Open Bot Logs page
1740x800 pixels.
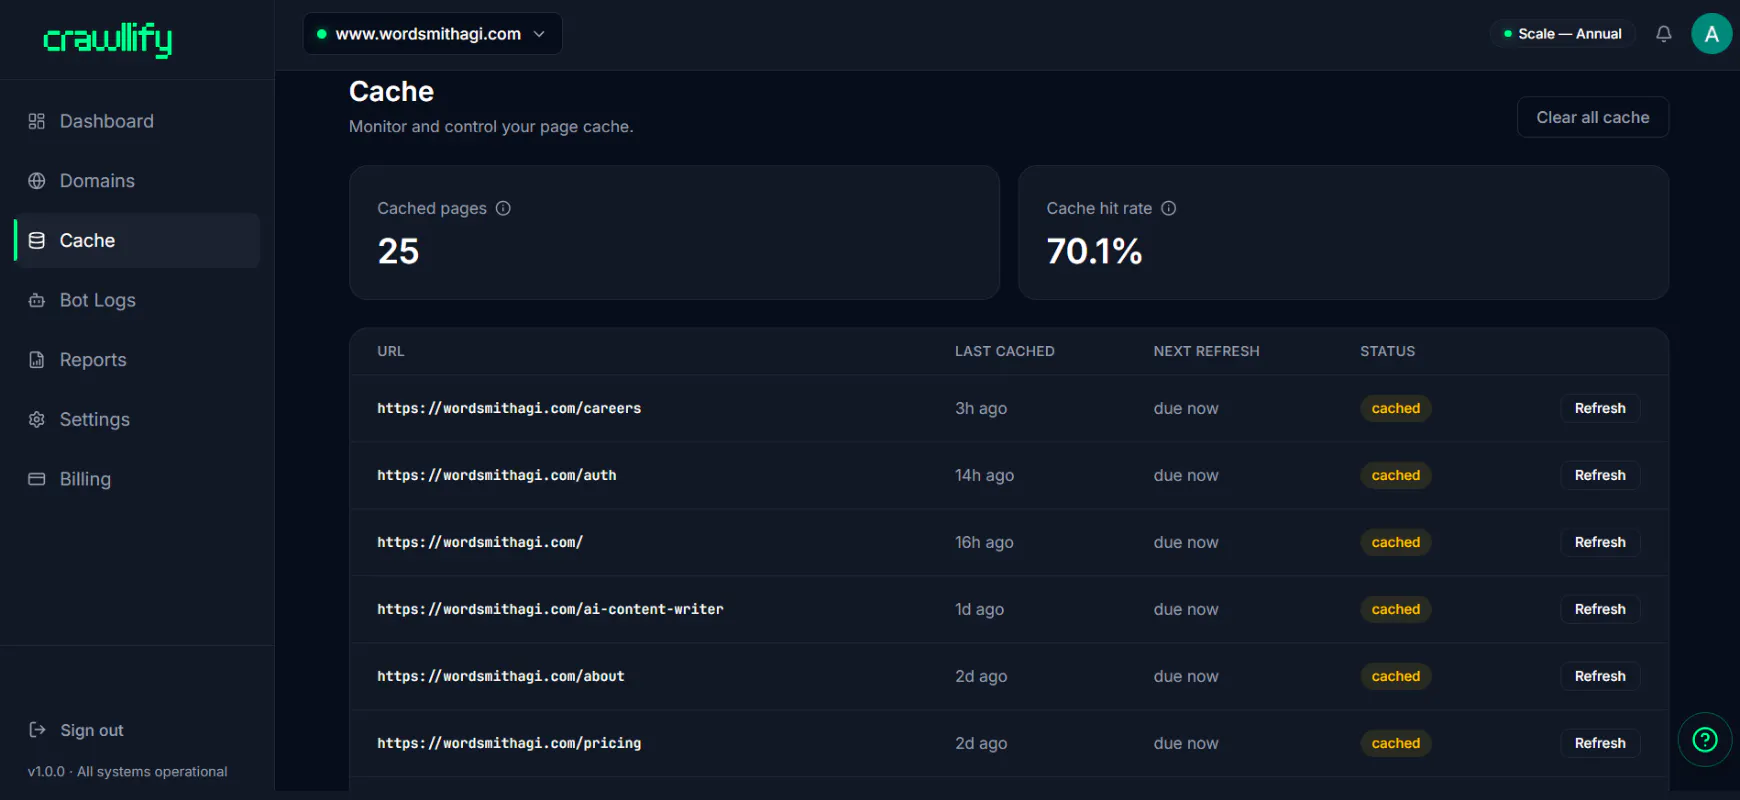point(98,300)
